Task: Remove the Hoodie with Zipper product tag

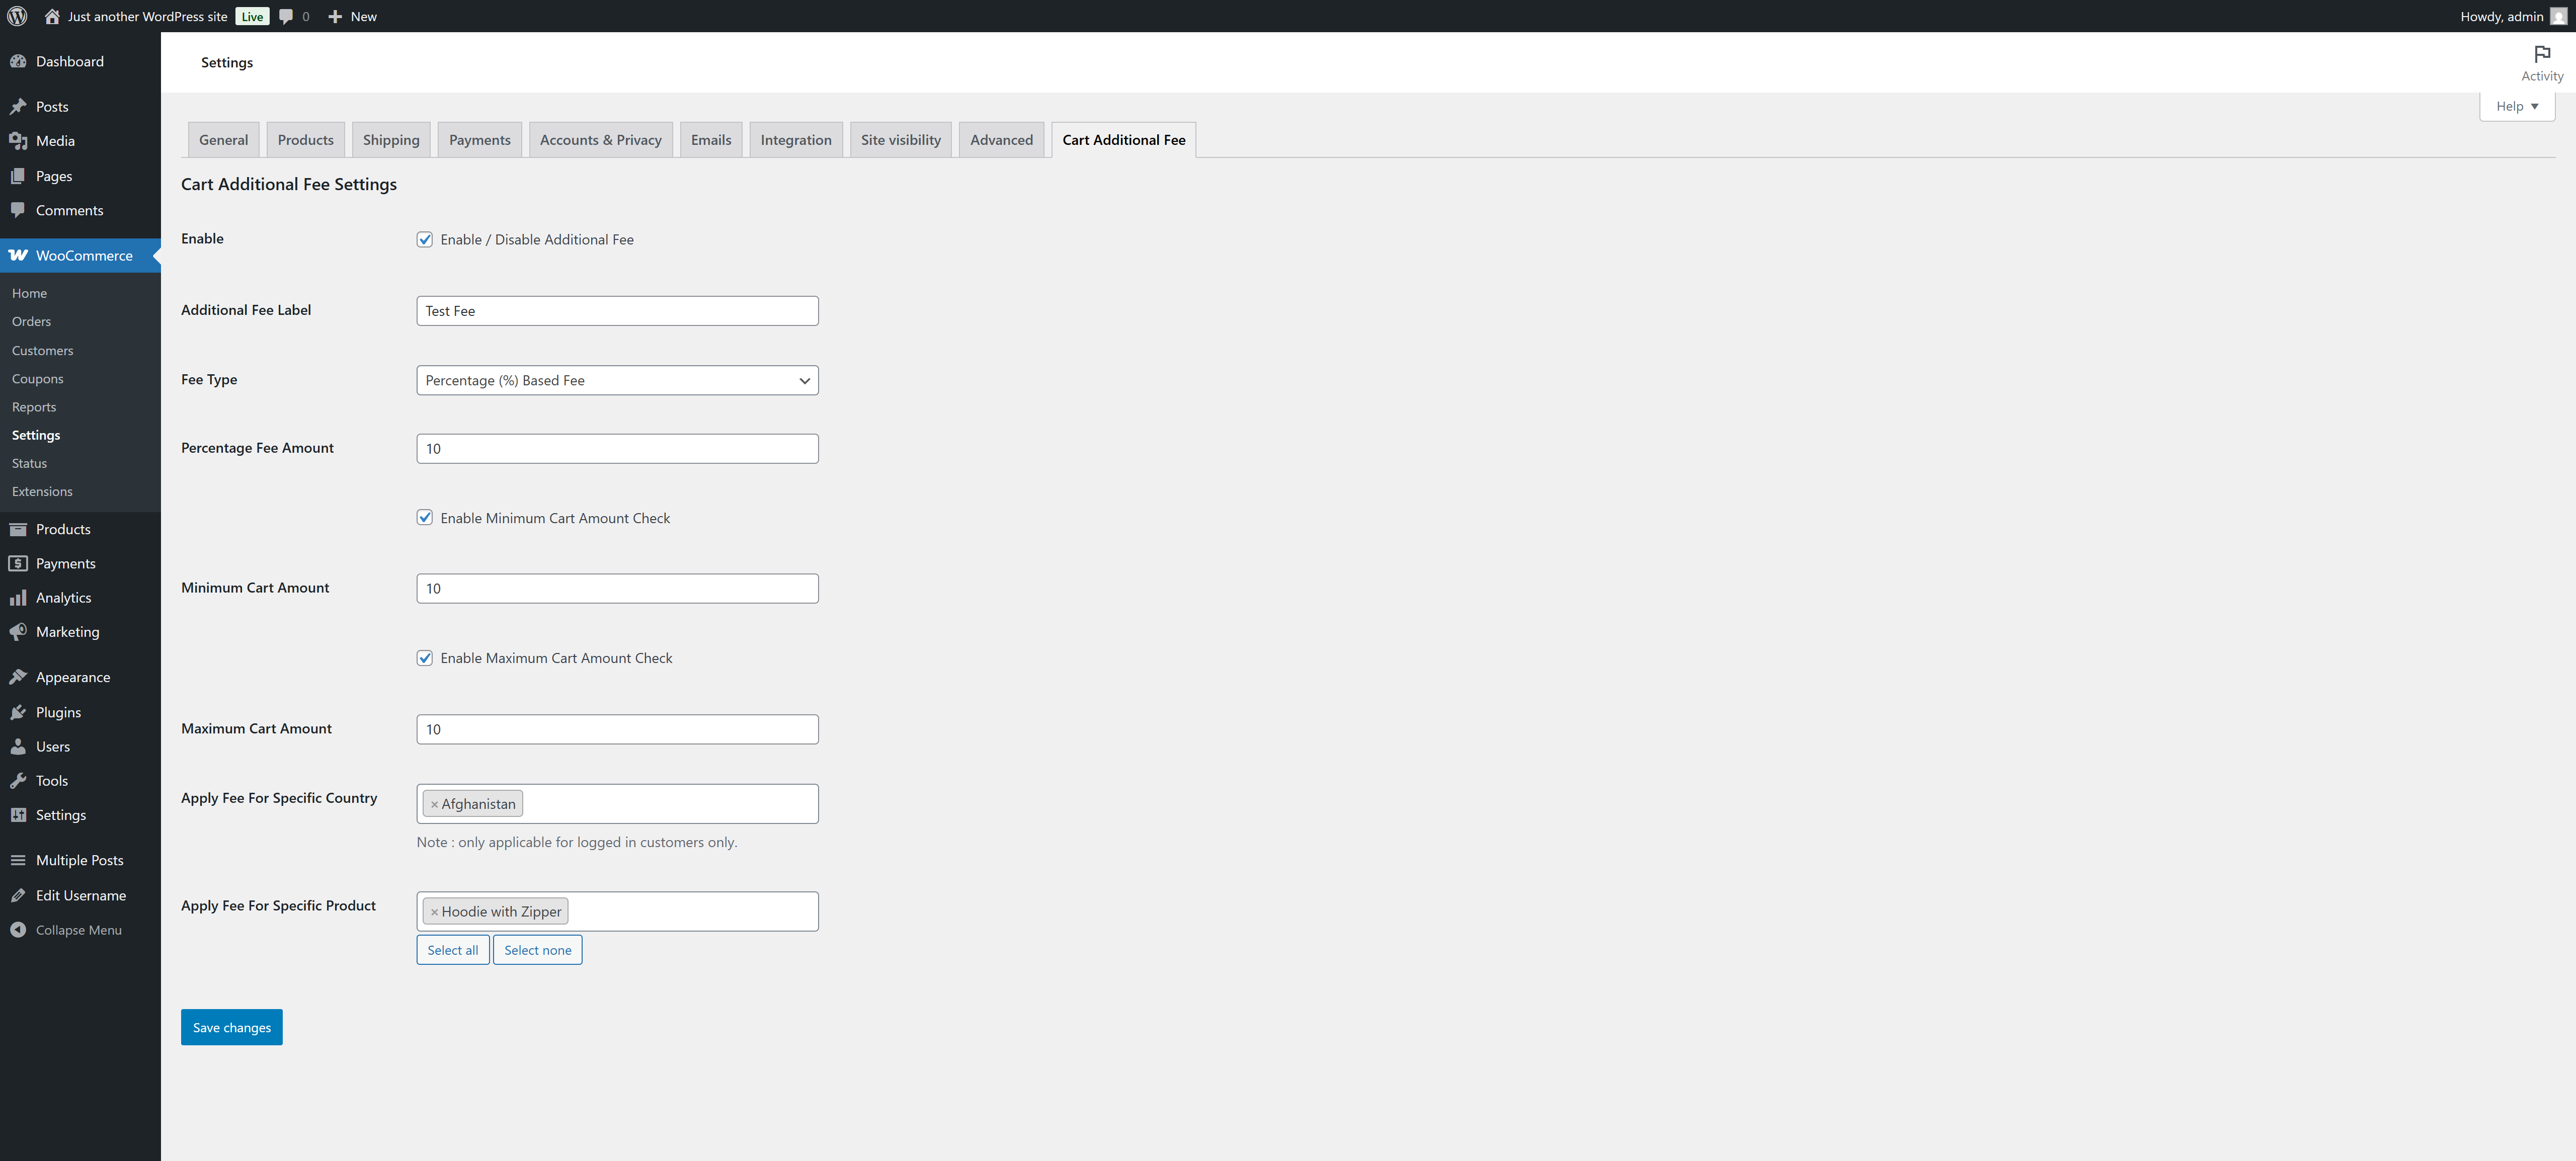Action: pos(434,912)
